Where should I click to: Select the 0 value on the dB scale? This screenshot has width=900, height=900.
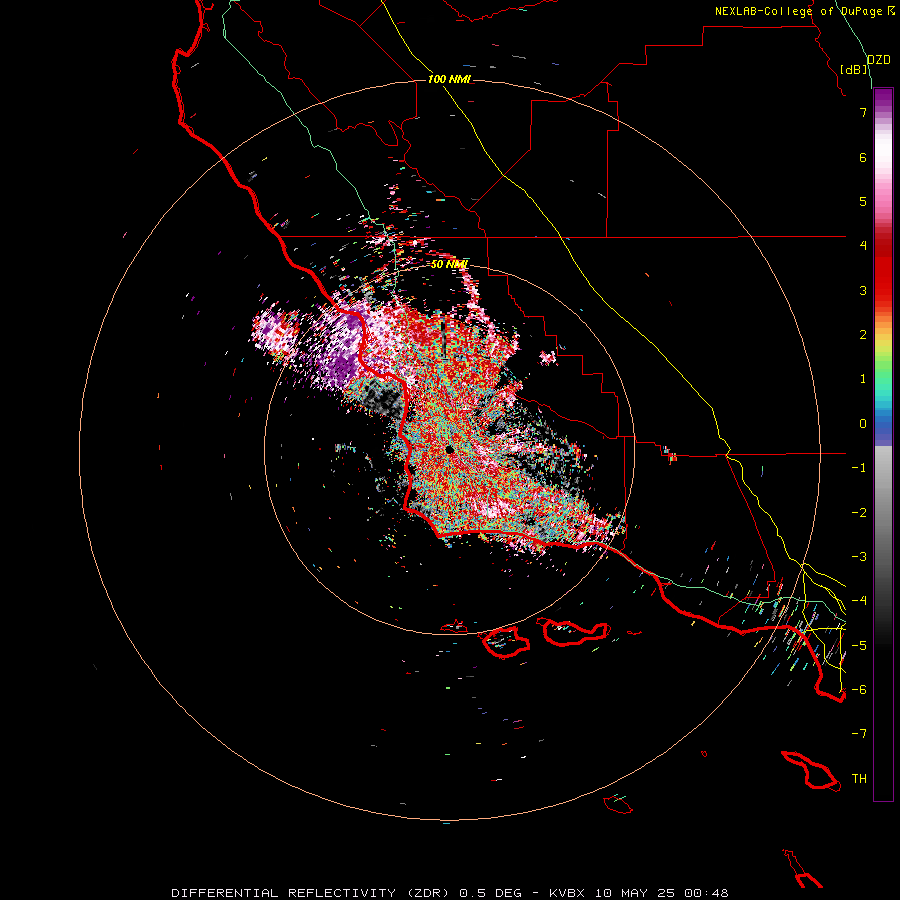[x=863, y=424]
